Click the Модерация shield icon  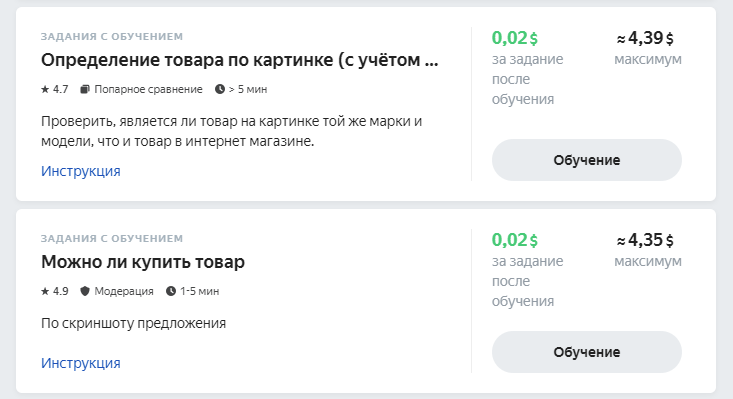85,291
